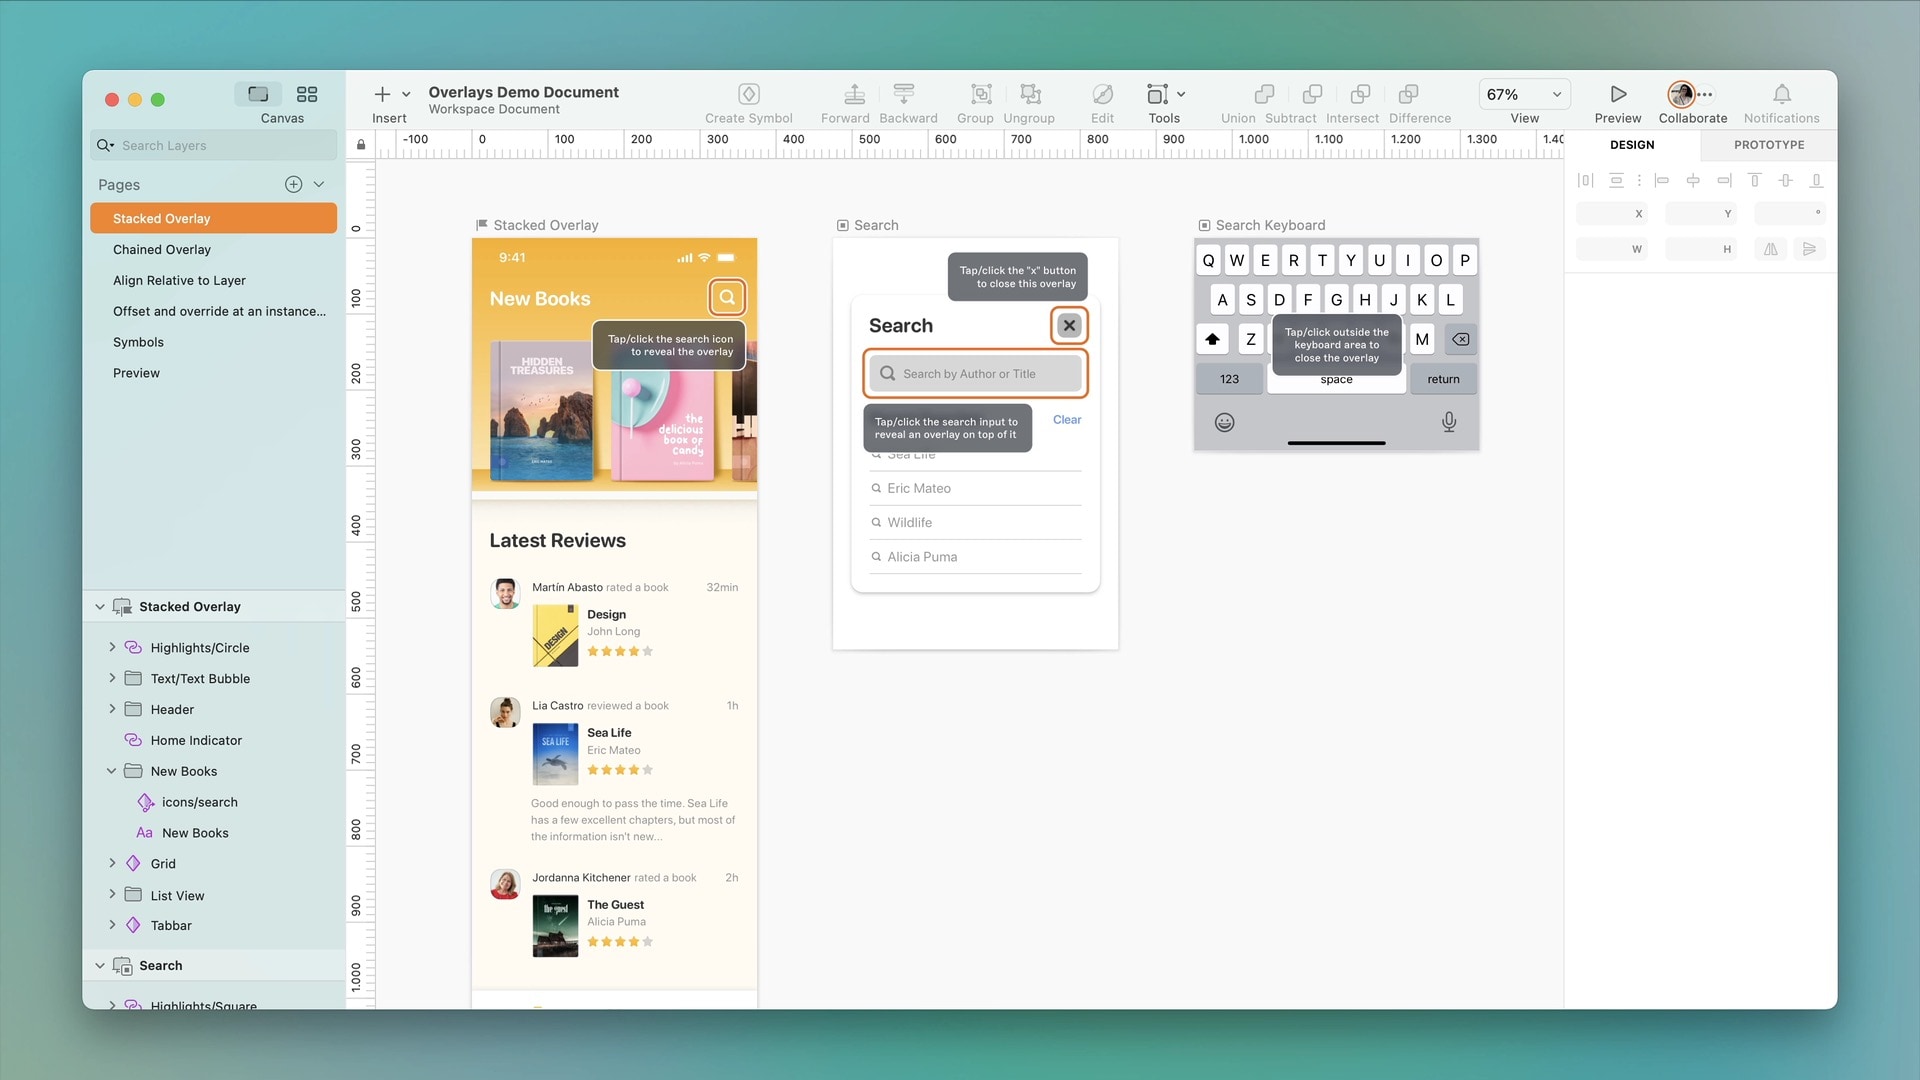The image size is (1920, 1080).
Task: Click the Subtract boolean operation icon
Action: tap(1290, 94)
